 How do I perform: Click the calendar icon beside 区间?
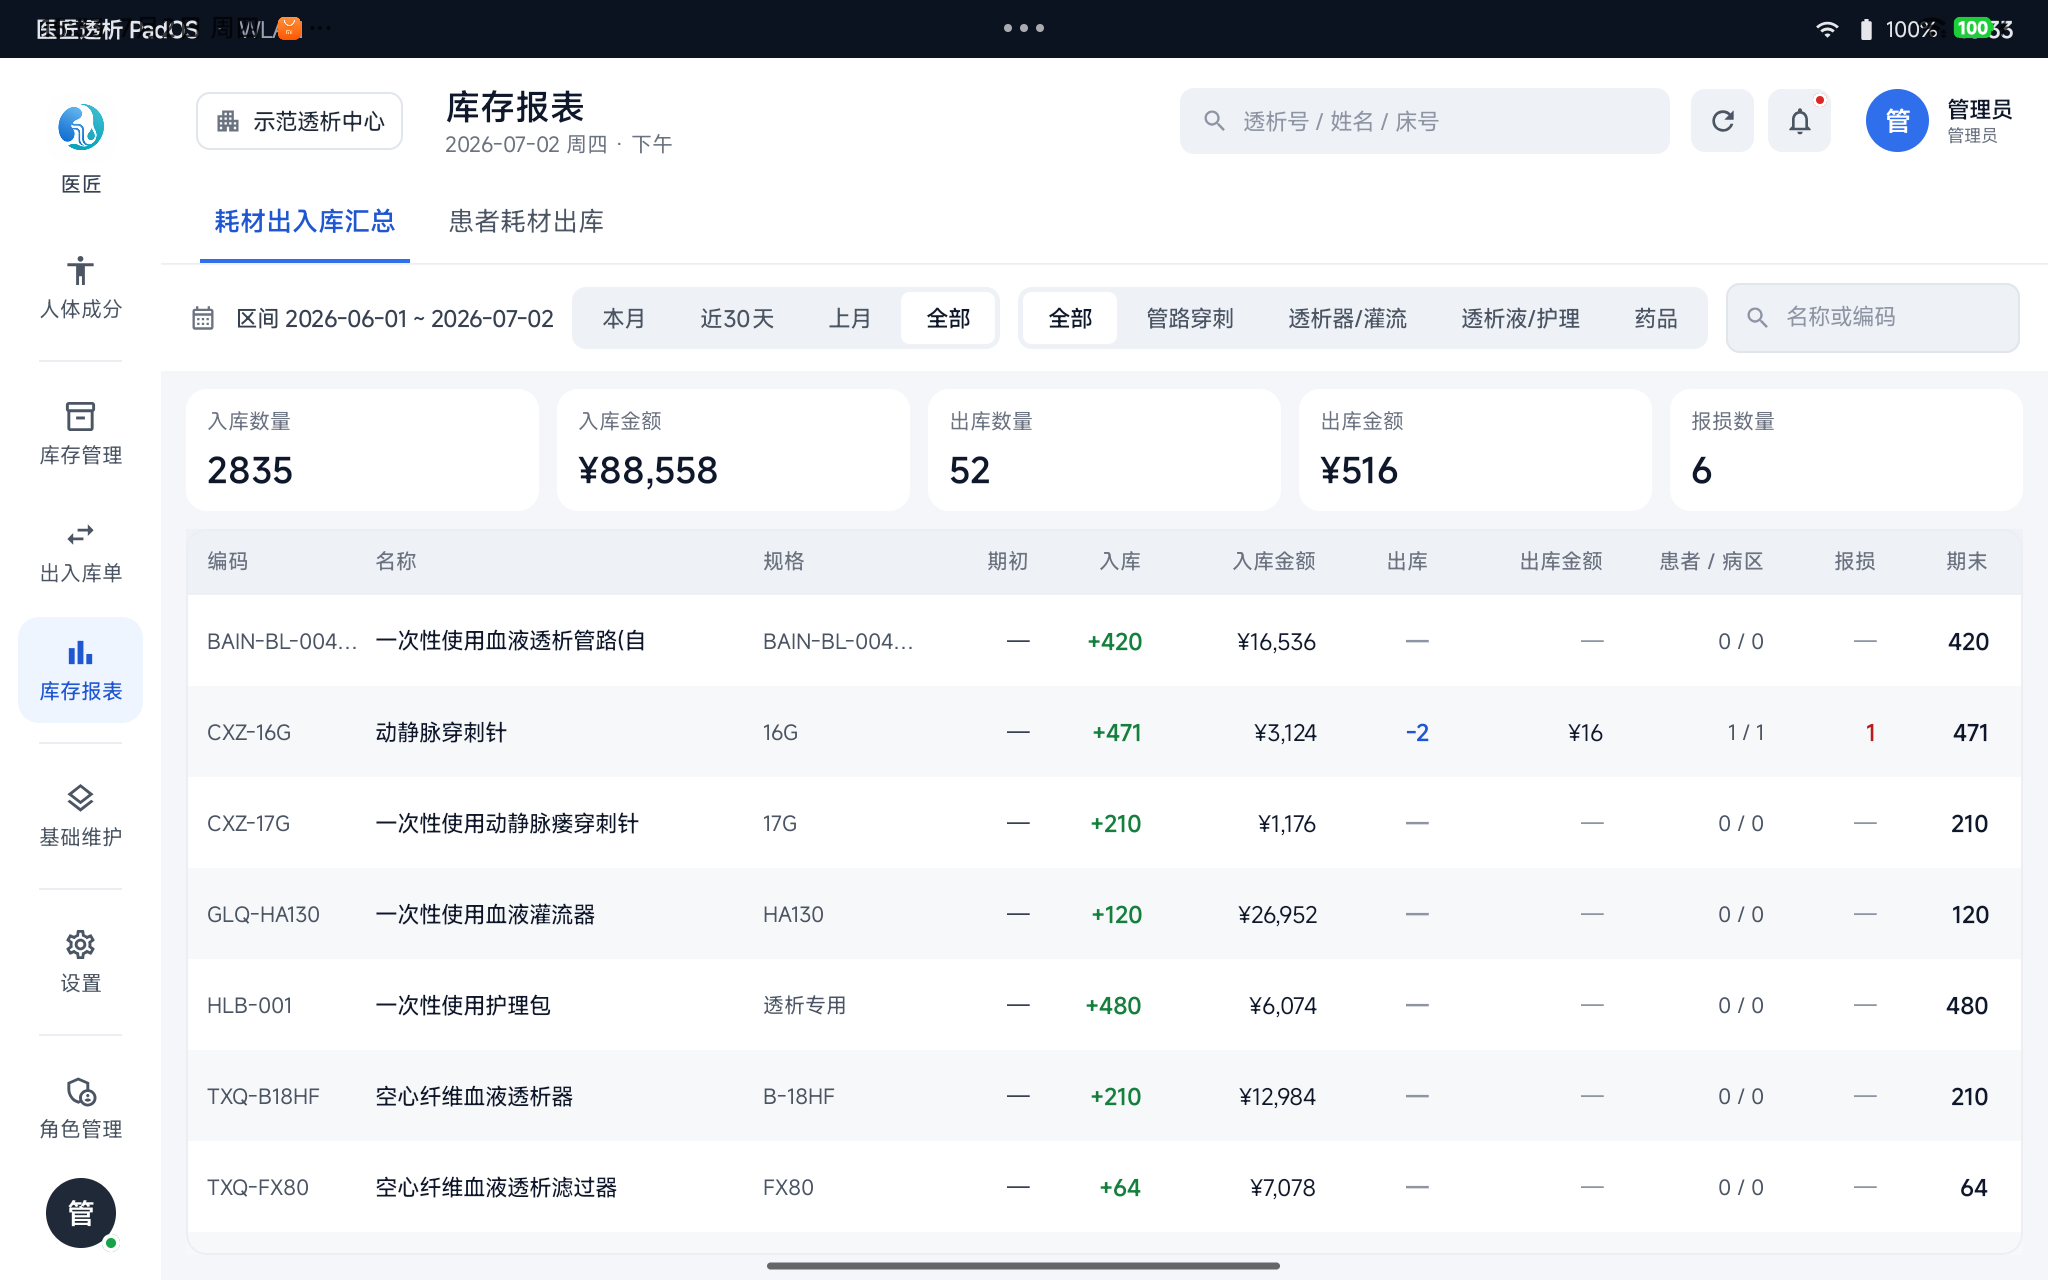point(203,318)
